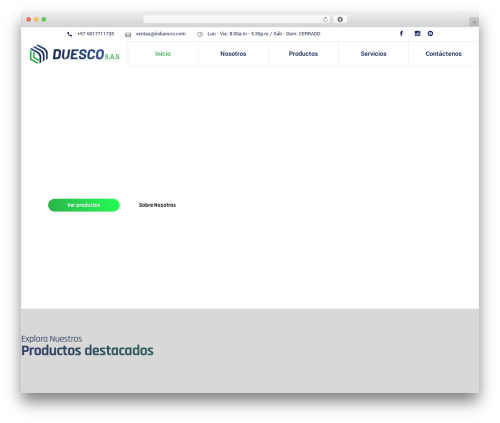Click the green Ver productos button

(84, 205)
